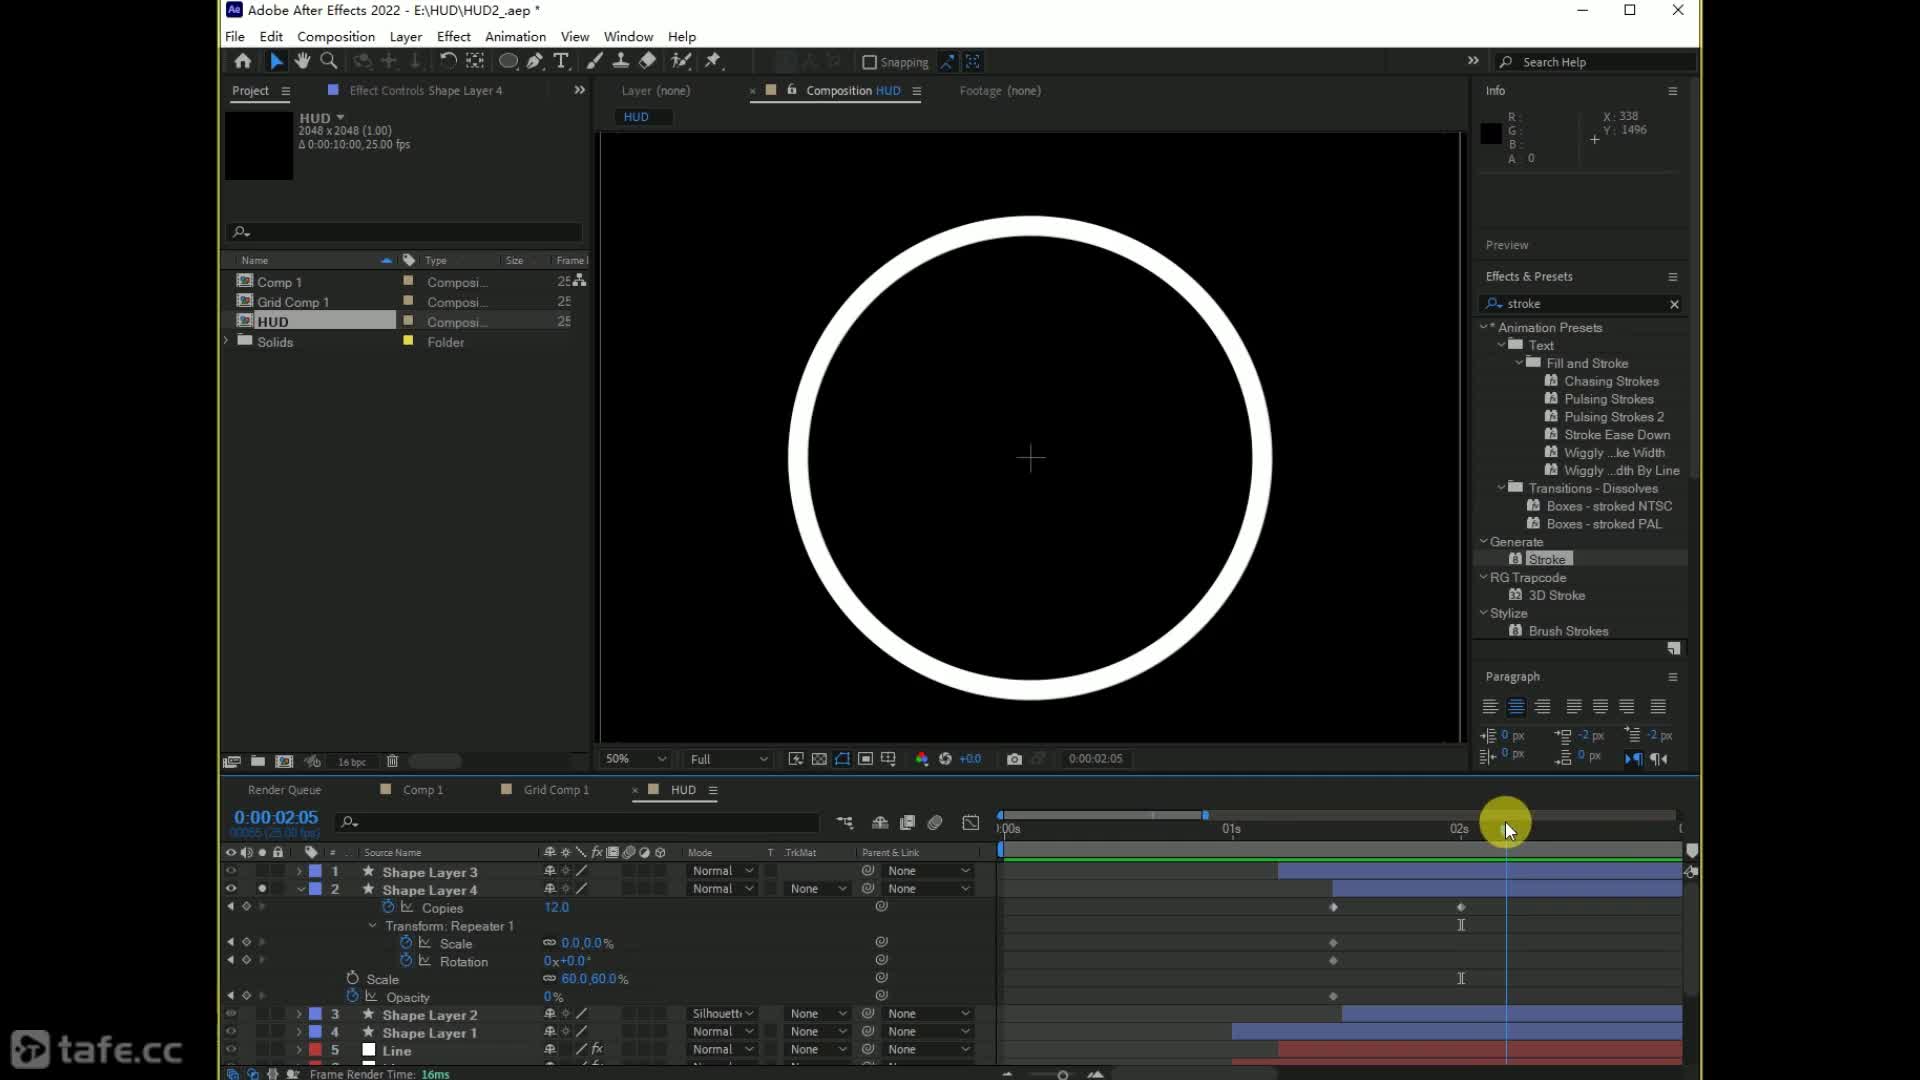Click the current time 0:00:02:05 display
This screenshot has height=1080, width=1920.
276,817
